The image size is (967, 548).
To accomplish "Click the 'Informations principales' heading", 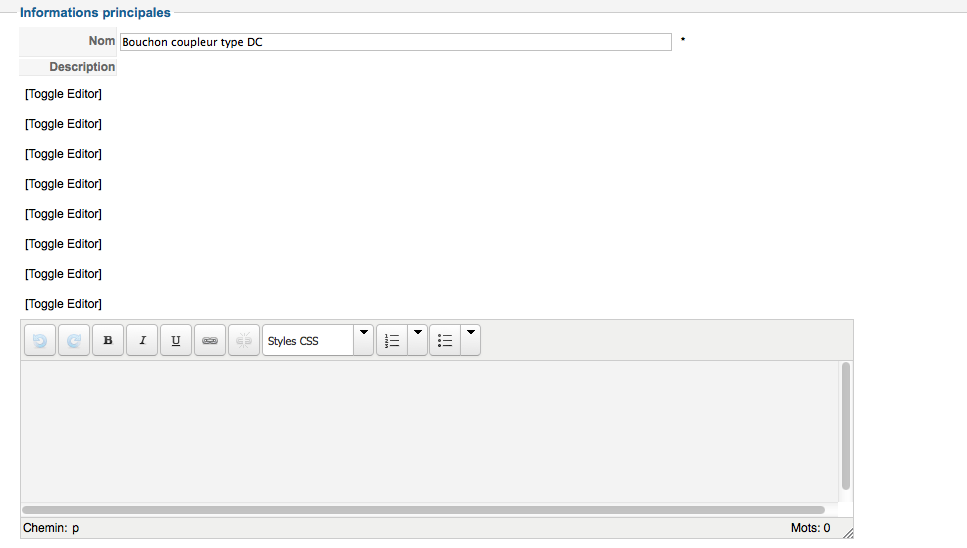I will click(95, 12).
